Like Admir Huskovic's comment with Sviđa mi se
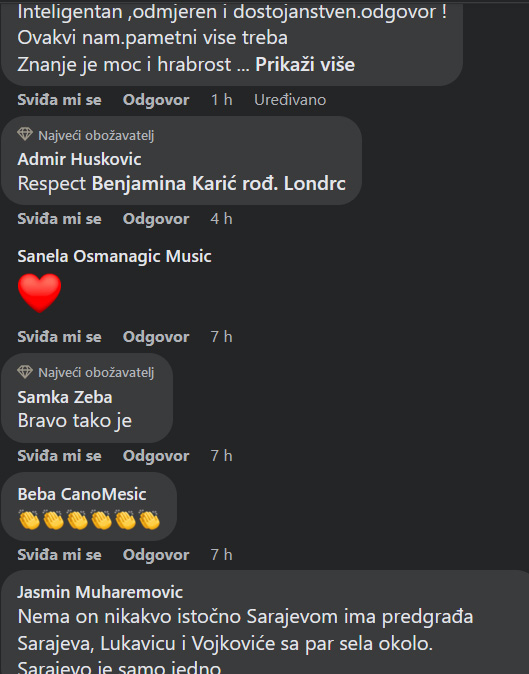 tap(59, 219)
